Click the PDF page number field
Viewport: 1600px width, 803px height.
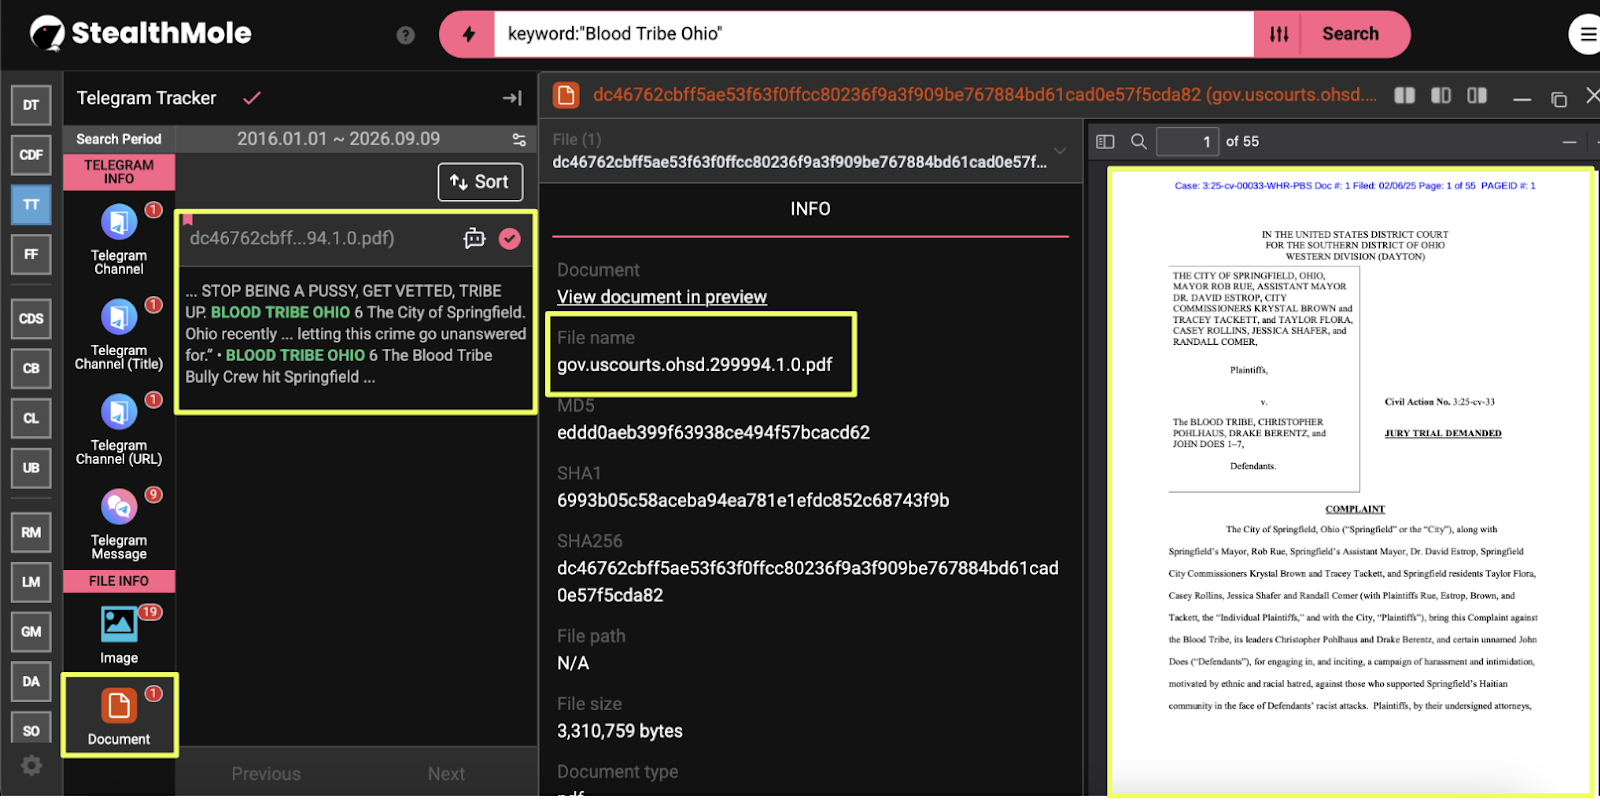[1187, 141]
